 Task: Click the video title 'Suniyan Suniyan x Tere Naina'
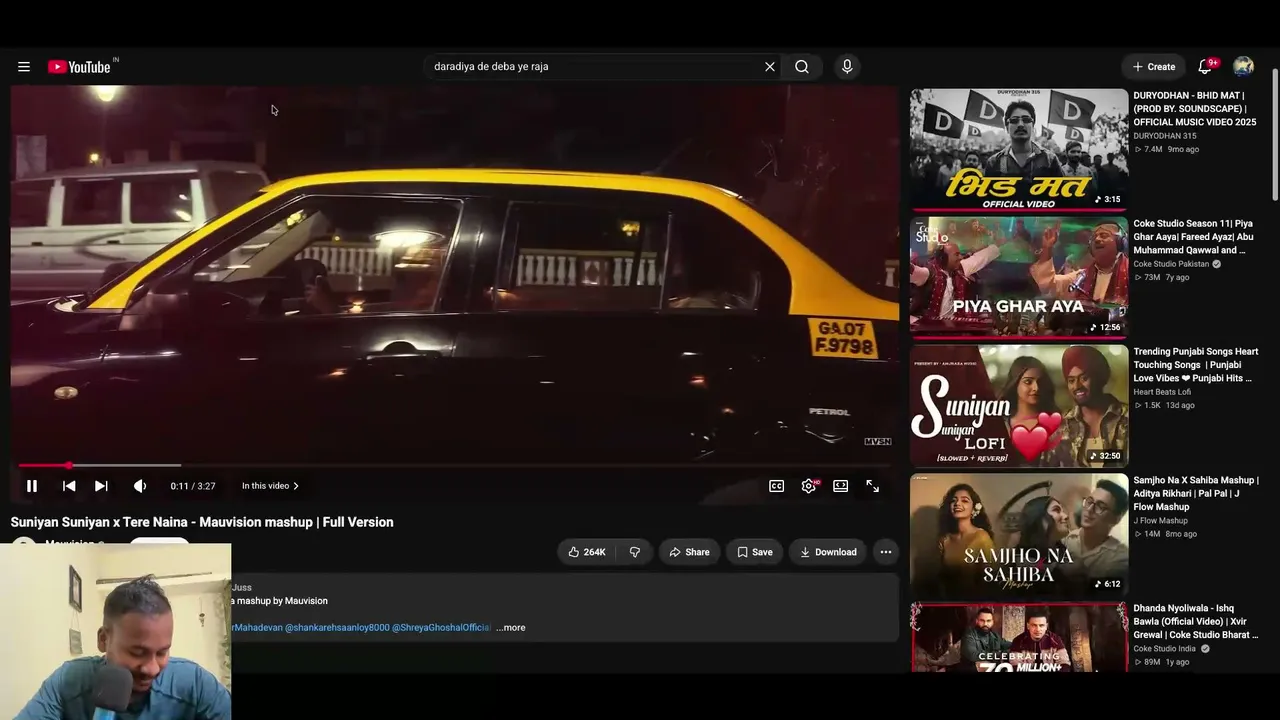202,522
